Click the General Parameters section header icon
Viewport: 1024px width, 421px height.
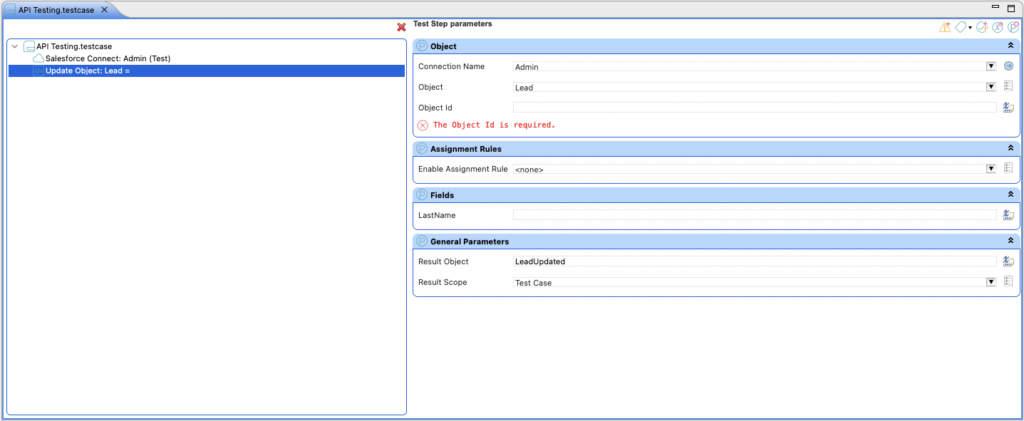click(422, 241)
